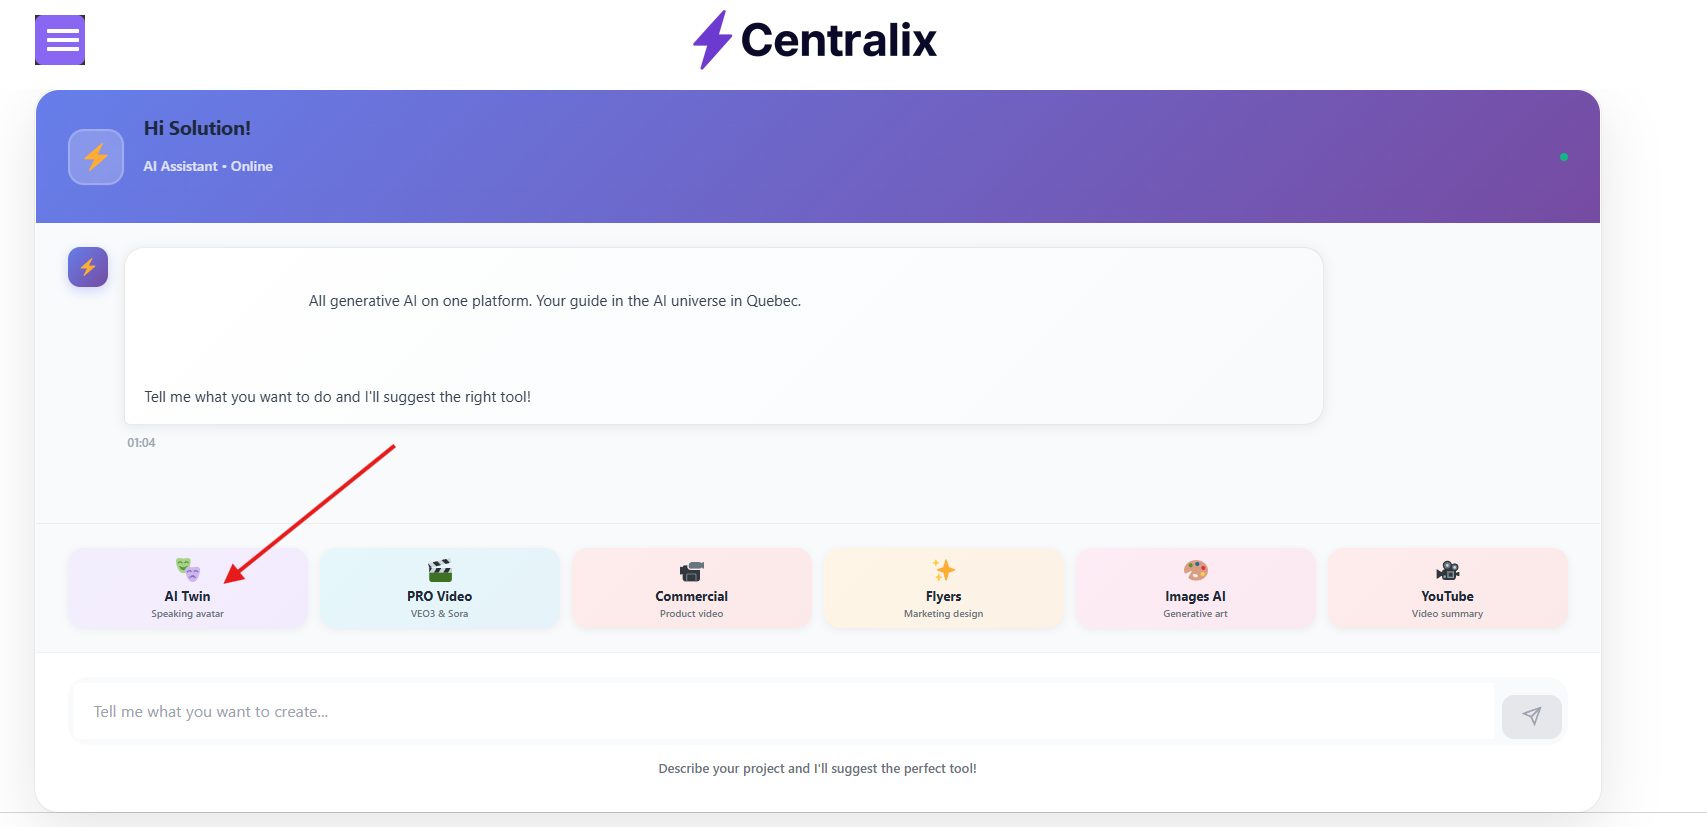
Task: Click the 'Hi Solution!' greeting heading
Action: (197, 128)
